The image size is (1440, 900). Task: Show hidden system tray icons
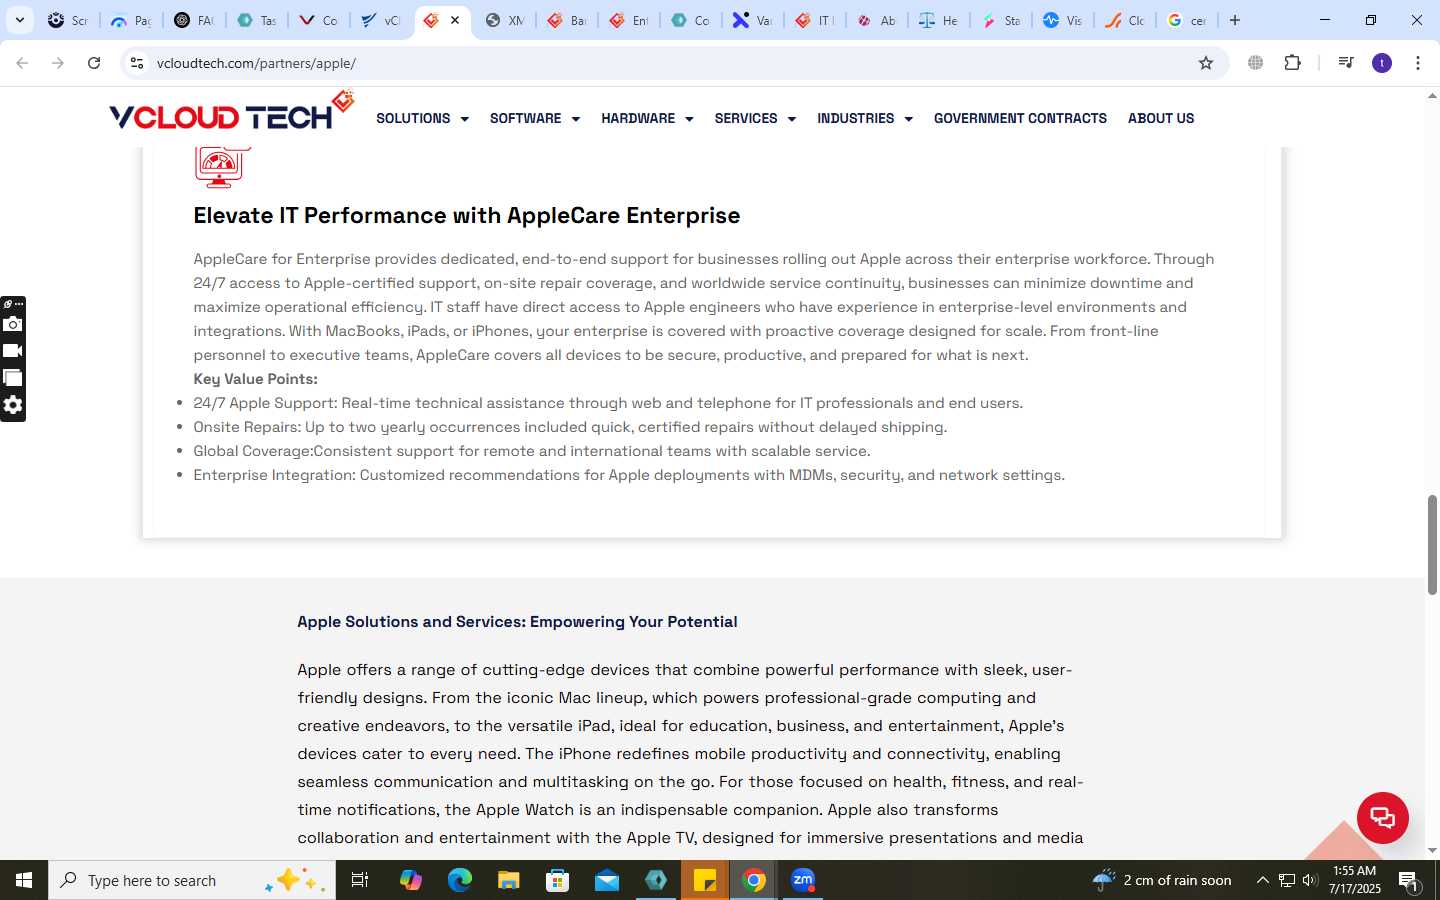pyautogui.click(x=1262, y=880)
